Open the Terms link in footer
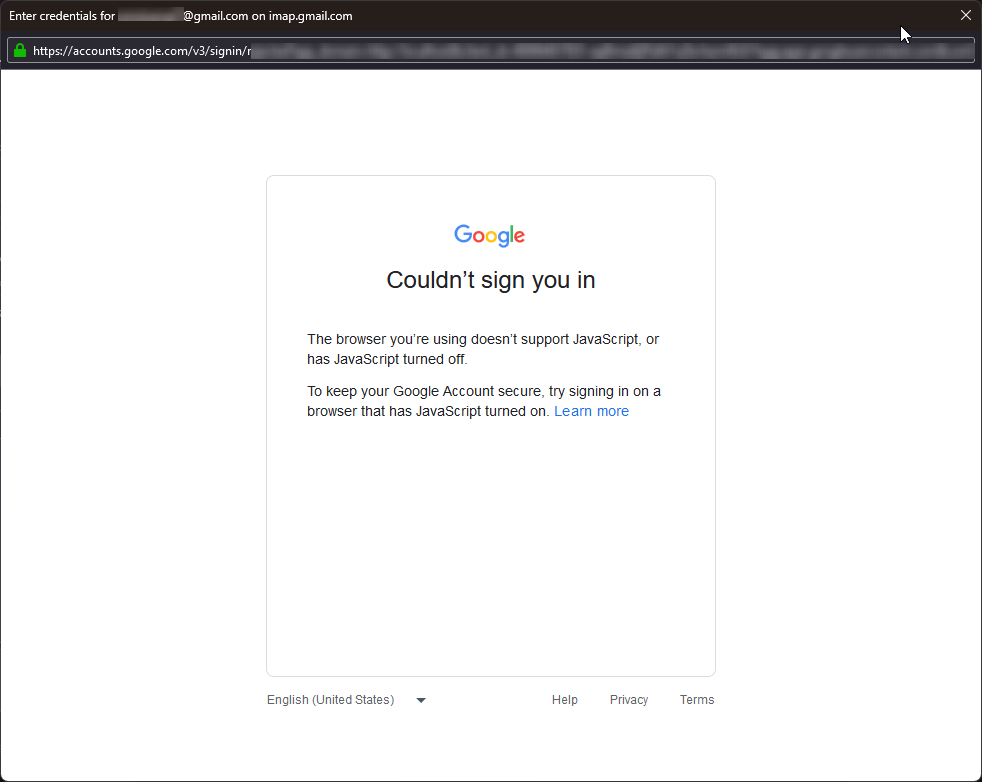The image size is (982, 782). (x=697, y=700)
